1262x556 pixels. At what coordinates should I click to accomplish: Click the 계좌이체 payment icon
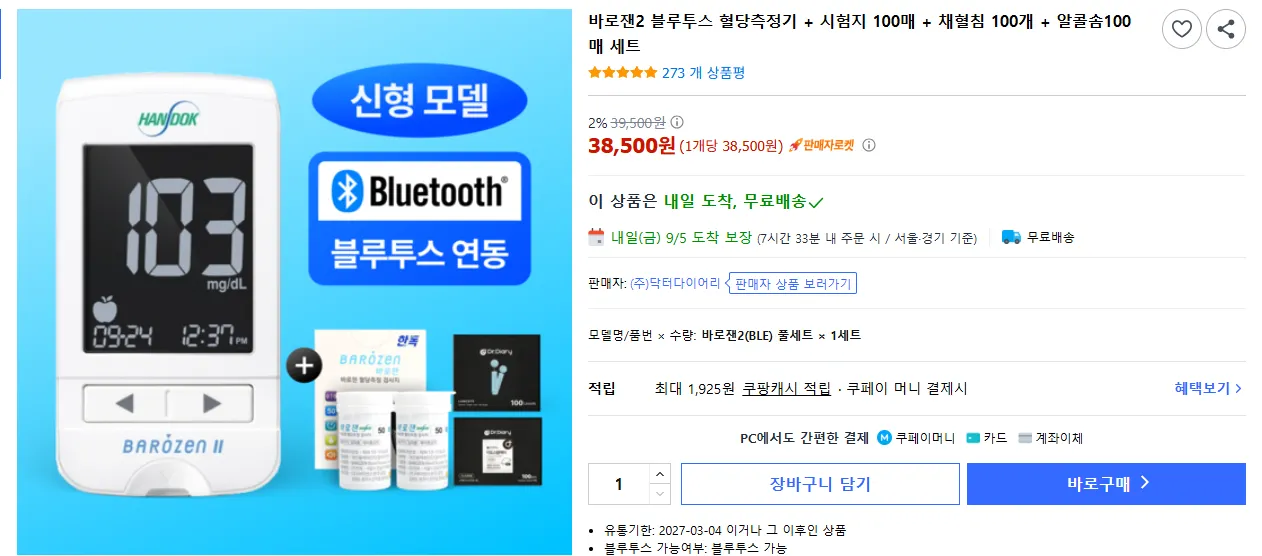point(1025,437)
